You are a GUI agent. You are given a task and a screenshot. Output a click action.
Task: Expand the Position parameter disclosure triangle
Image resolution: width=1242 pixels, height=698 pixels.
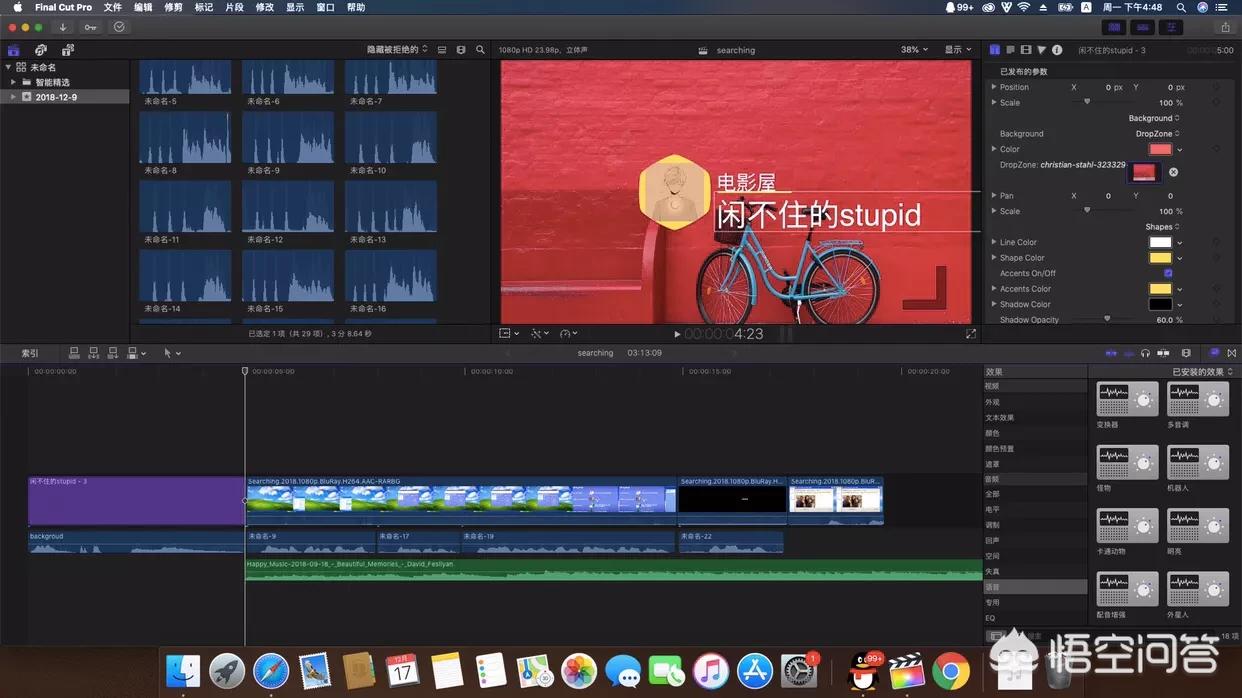[993, 87]
